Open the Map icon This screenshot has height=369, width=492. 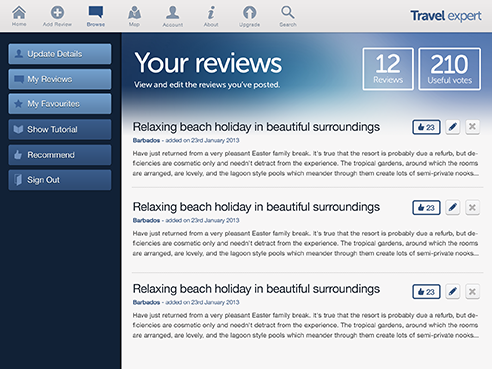[134, 13]
